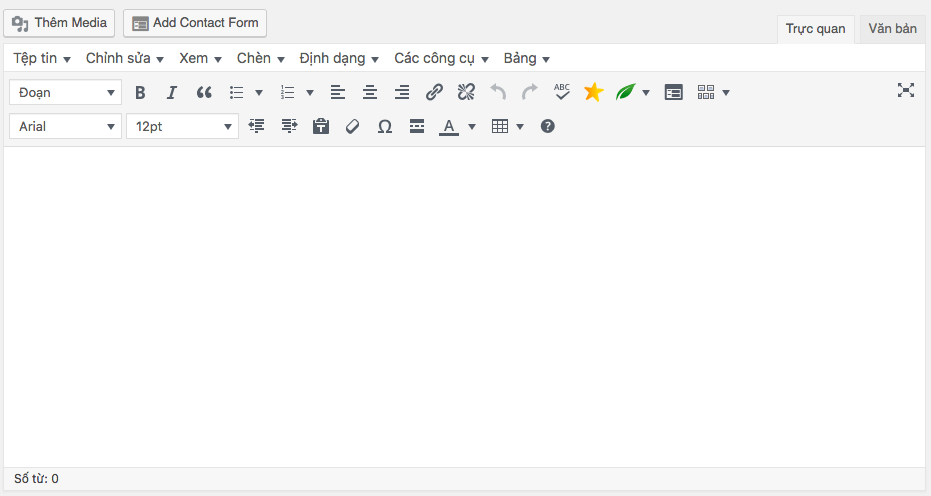Insert special character with omega icon
The width and height of the screenshot is (931, 496).
385,127
